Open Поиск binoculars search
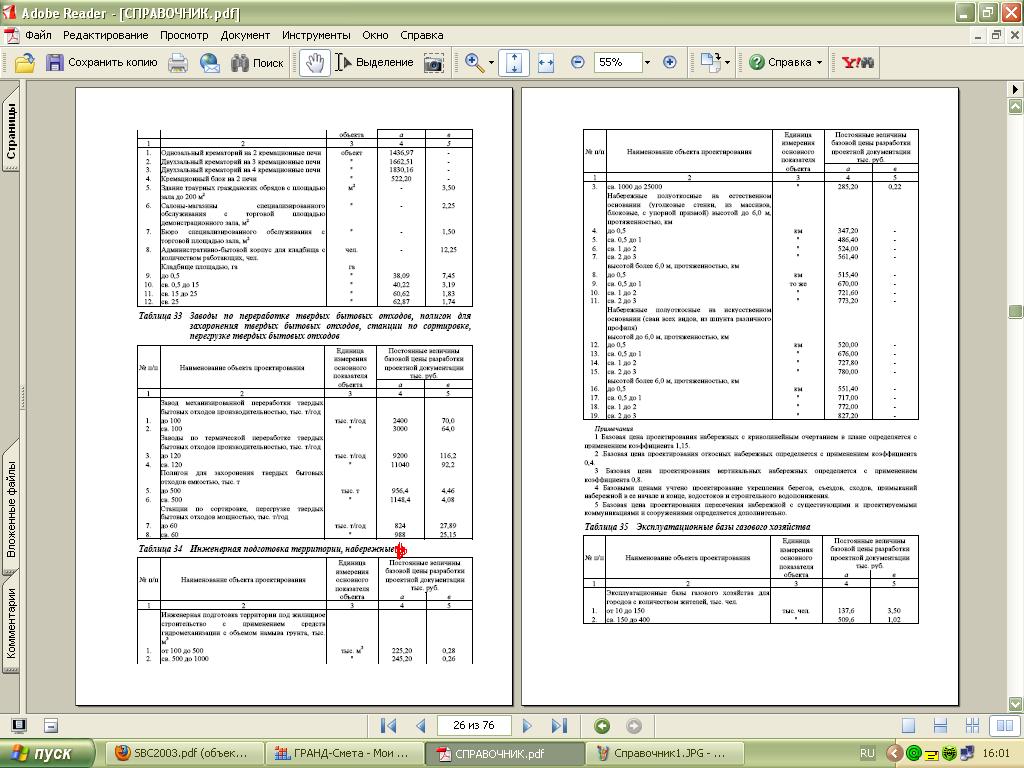Image resolution: width=1024 pixels, height=768 pixels. 257,63
